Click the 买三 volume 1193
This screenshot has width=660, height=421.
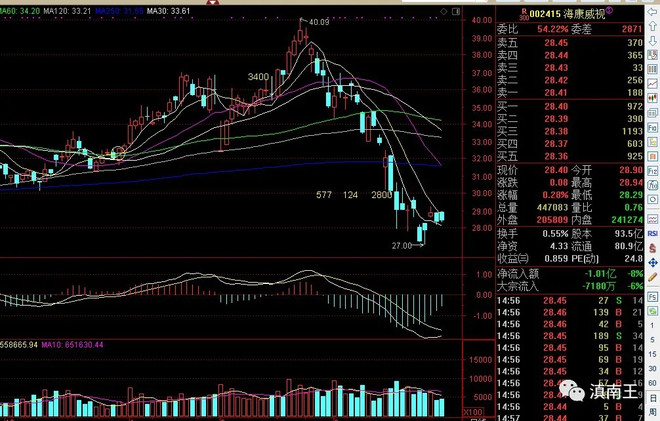point(632,131)
